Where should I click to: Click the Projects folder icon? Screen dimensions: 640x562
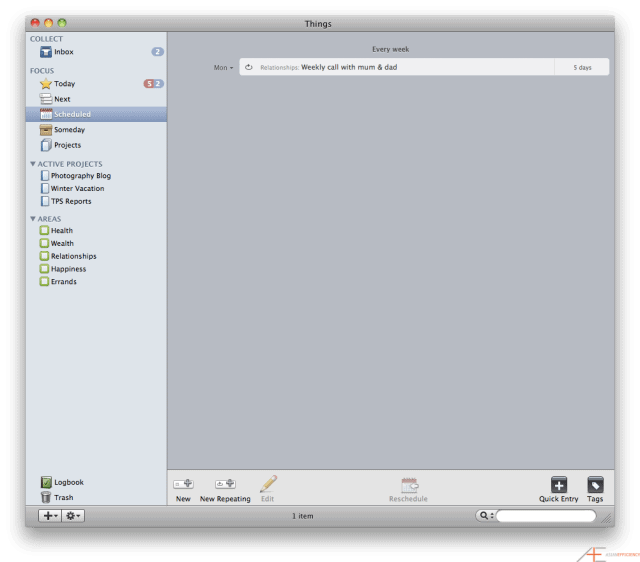tap(46, 145)
